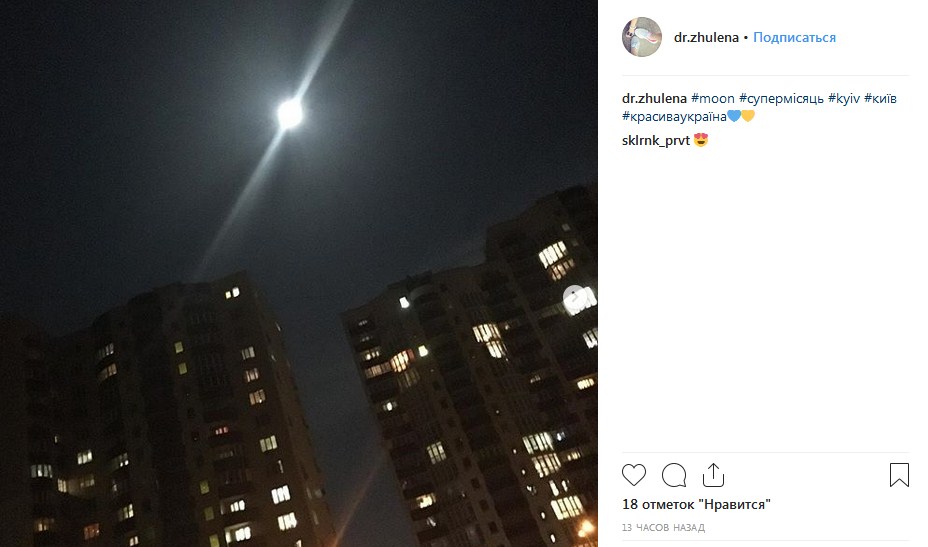View the 18 отметок "Нравится" likes list

pyautogui.click(x=696, y=504)
